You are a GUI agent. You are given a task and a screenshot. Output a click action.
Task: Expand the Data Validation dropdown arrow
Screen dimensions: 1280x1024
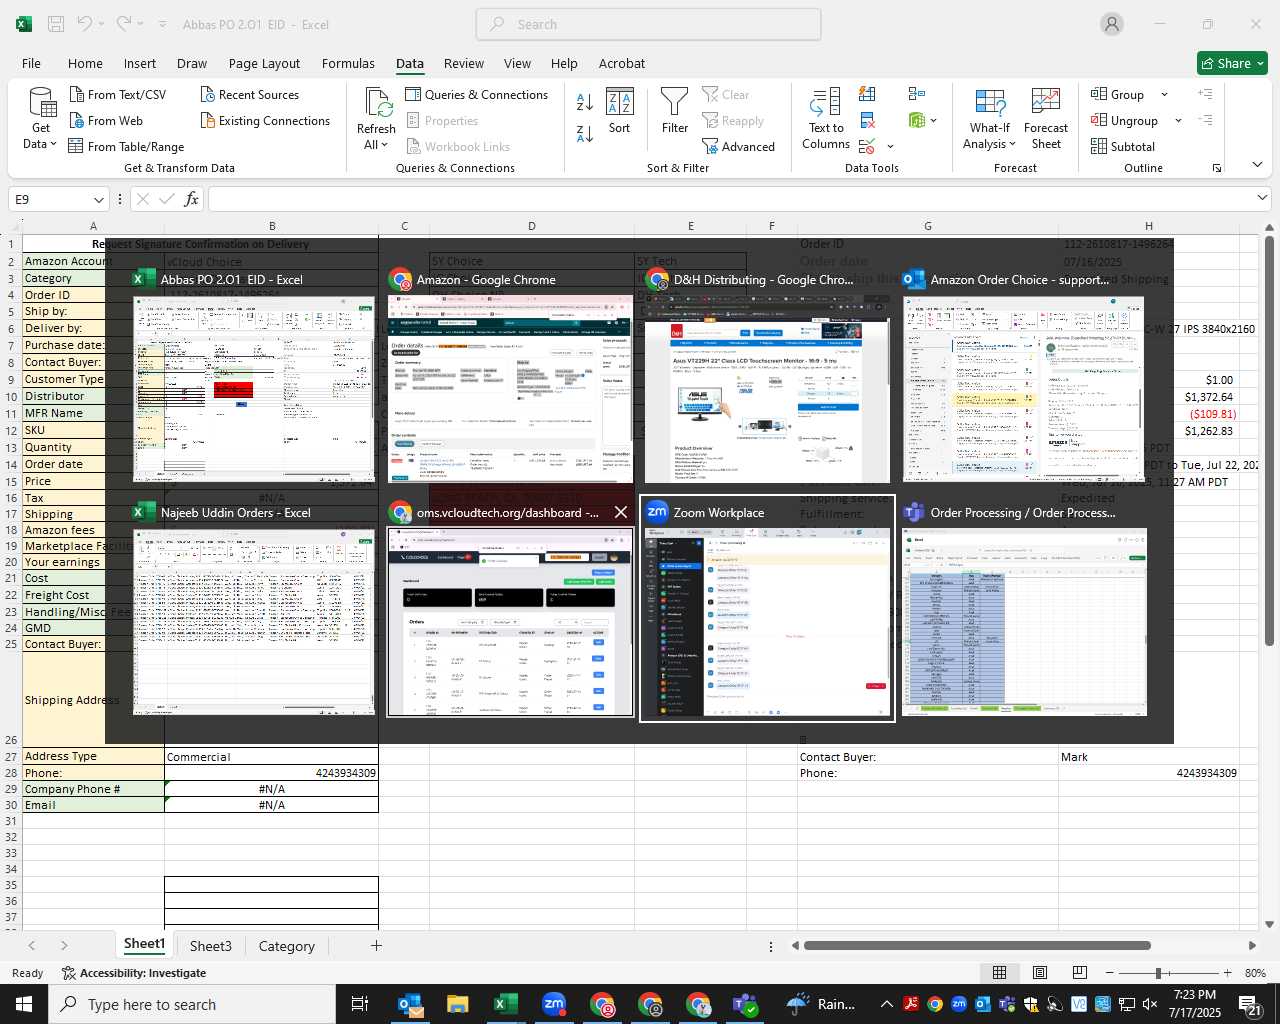pyautogui.click(x=890, y=147)
